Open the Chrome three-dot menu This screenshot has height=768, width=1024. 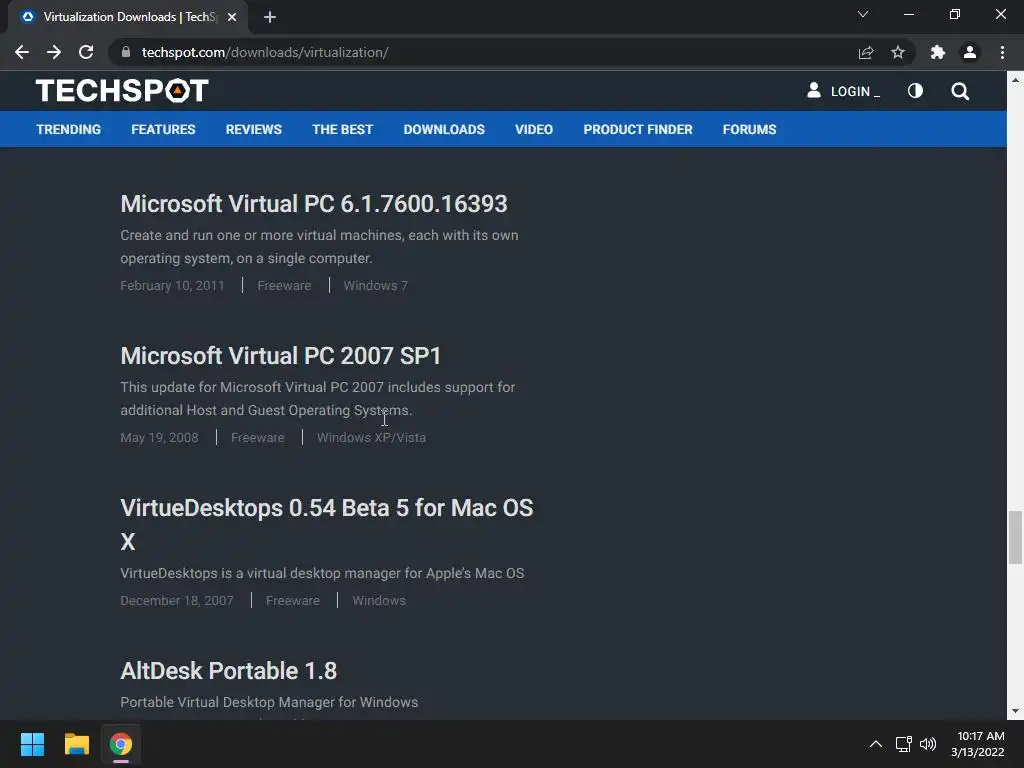(x=1002, y=52)
